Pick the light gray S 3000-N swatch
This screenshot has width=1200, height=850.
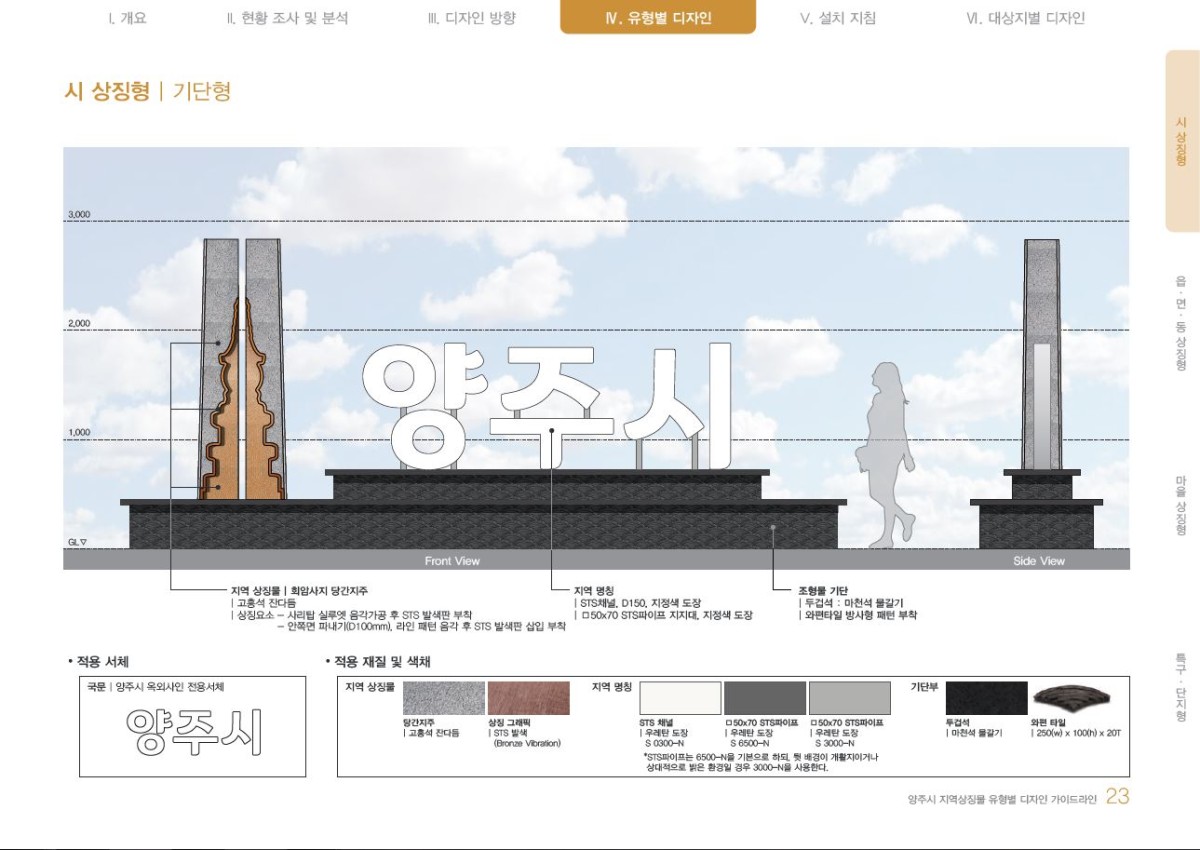coord(849,698)
